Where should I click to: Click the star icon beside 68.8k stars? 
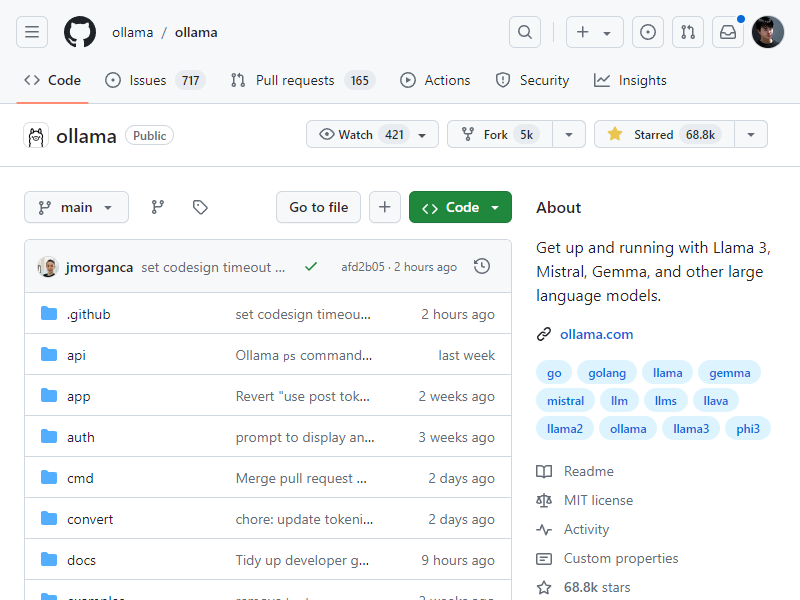pyautogui.click(x=544, y=588)
